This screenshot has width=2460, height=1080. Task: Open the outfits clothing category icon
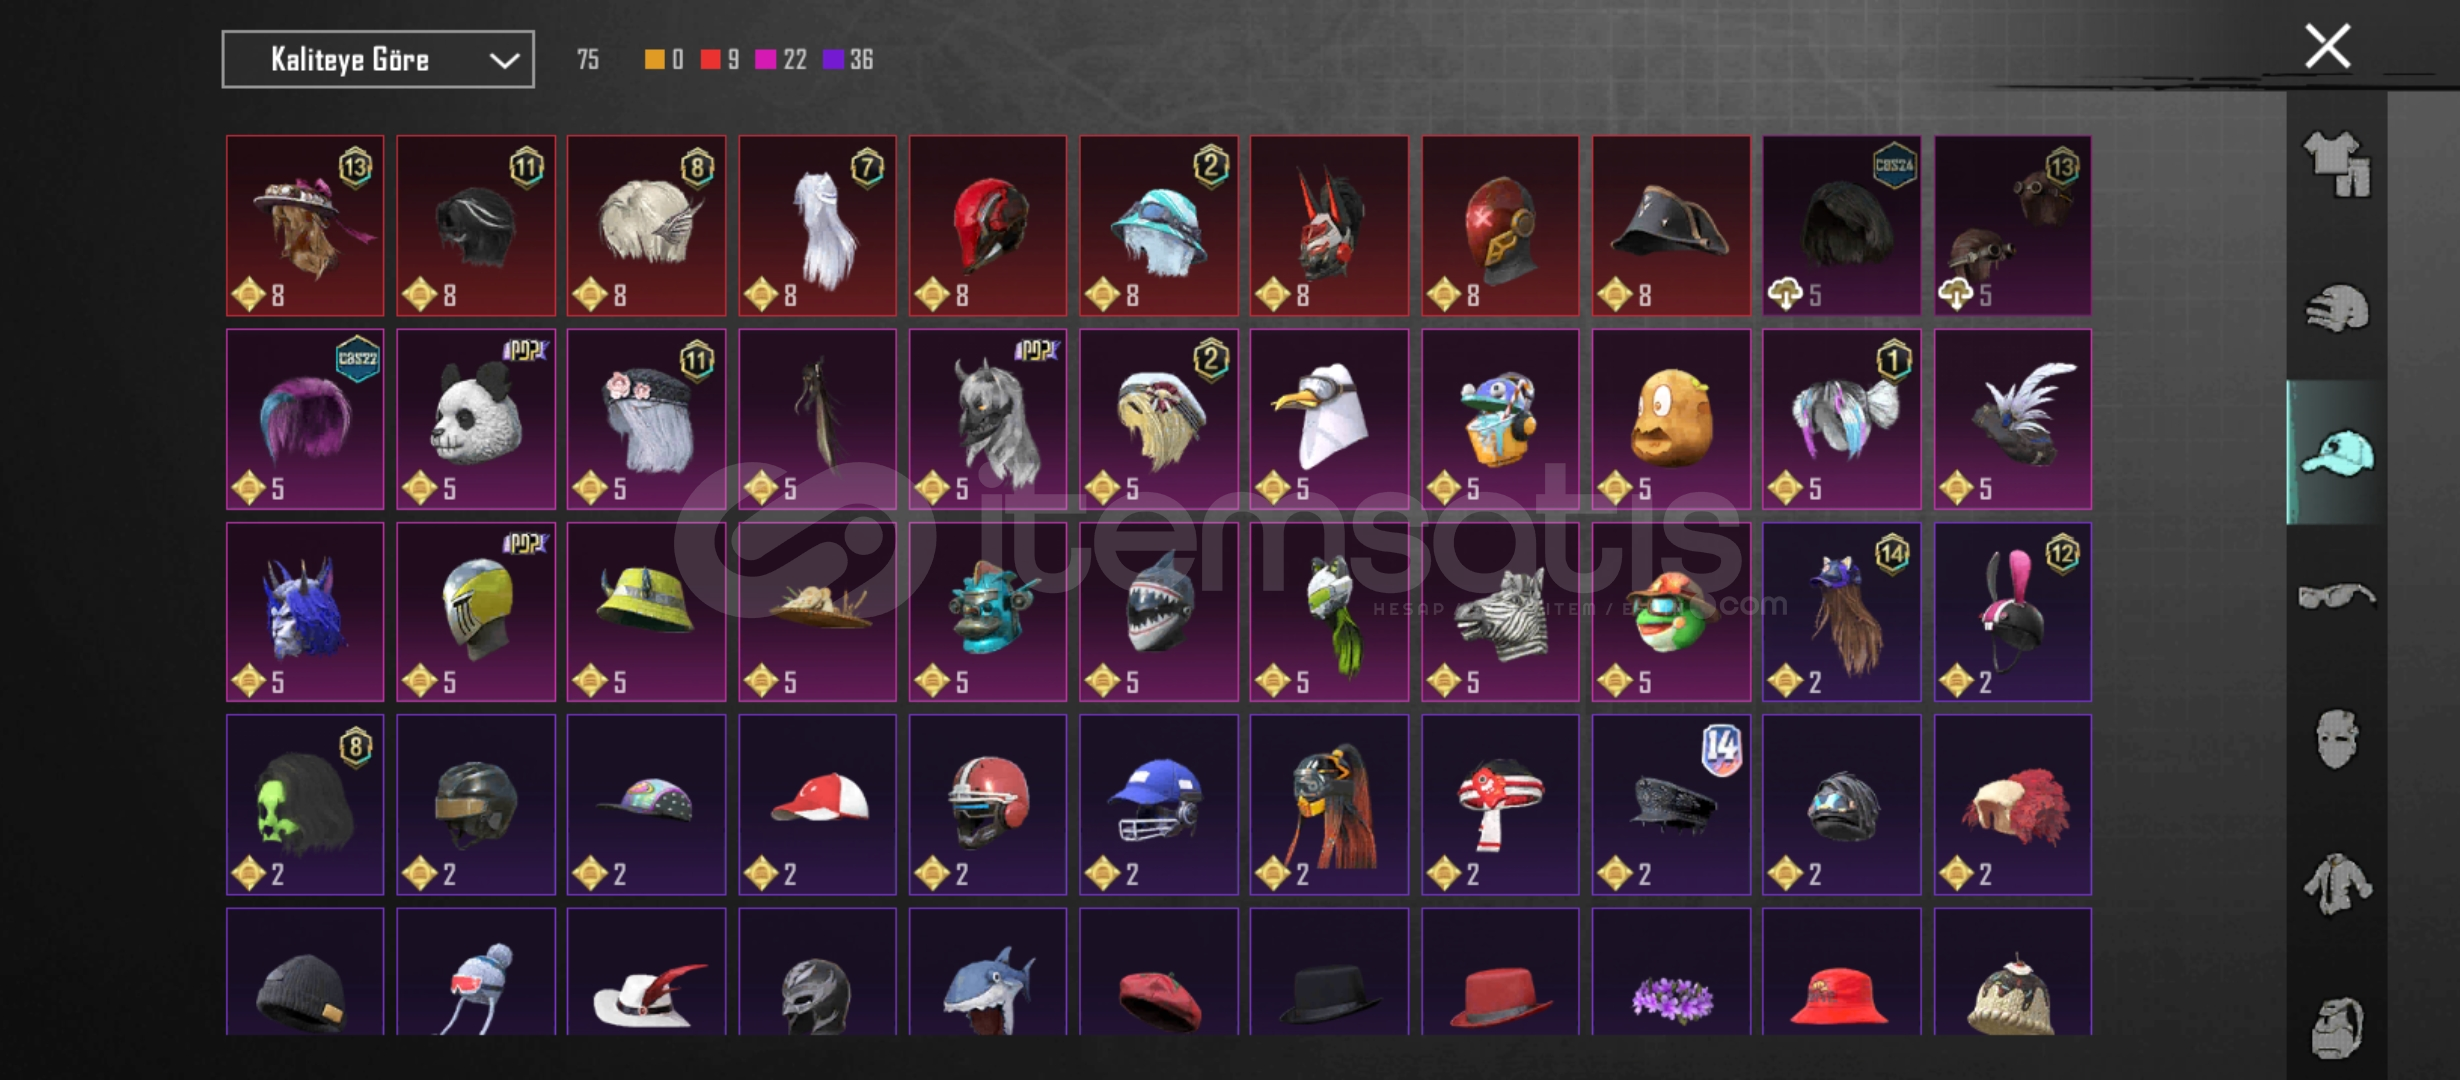(x=2337, y=164)
